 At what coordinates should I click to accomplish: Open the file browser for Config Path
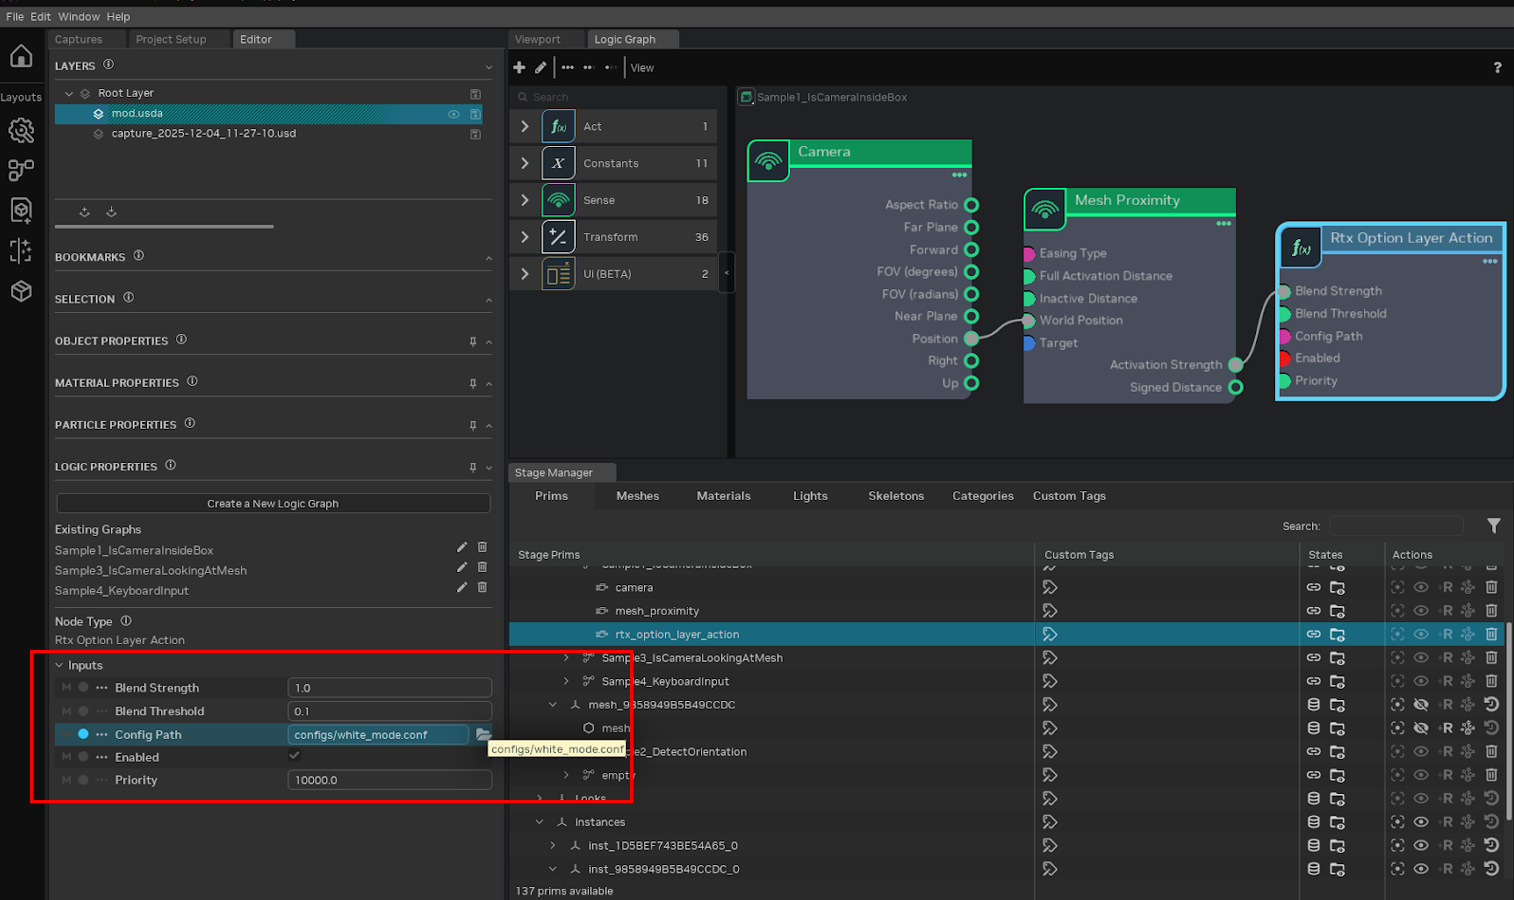[483, 735]
